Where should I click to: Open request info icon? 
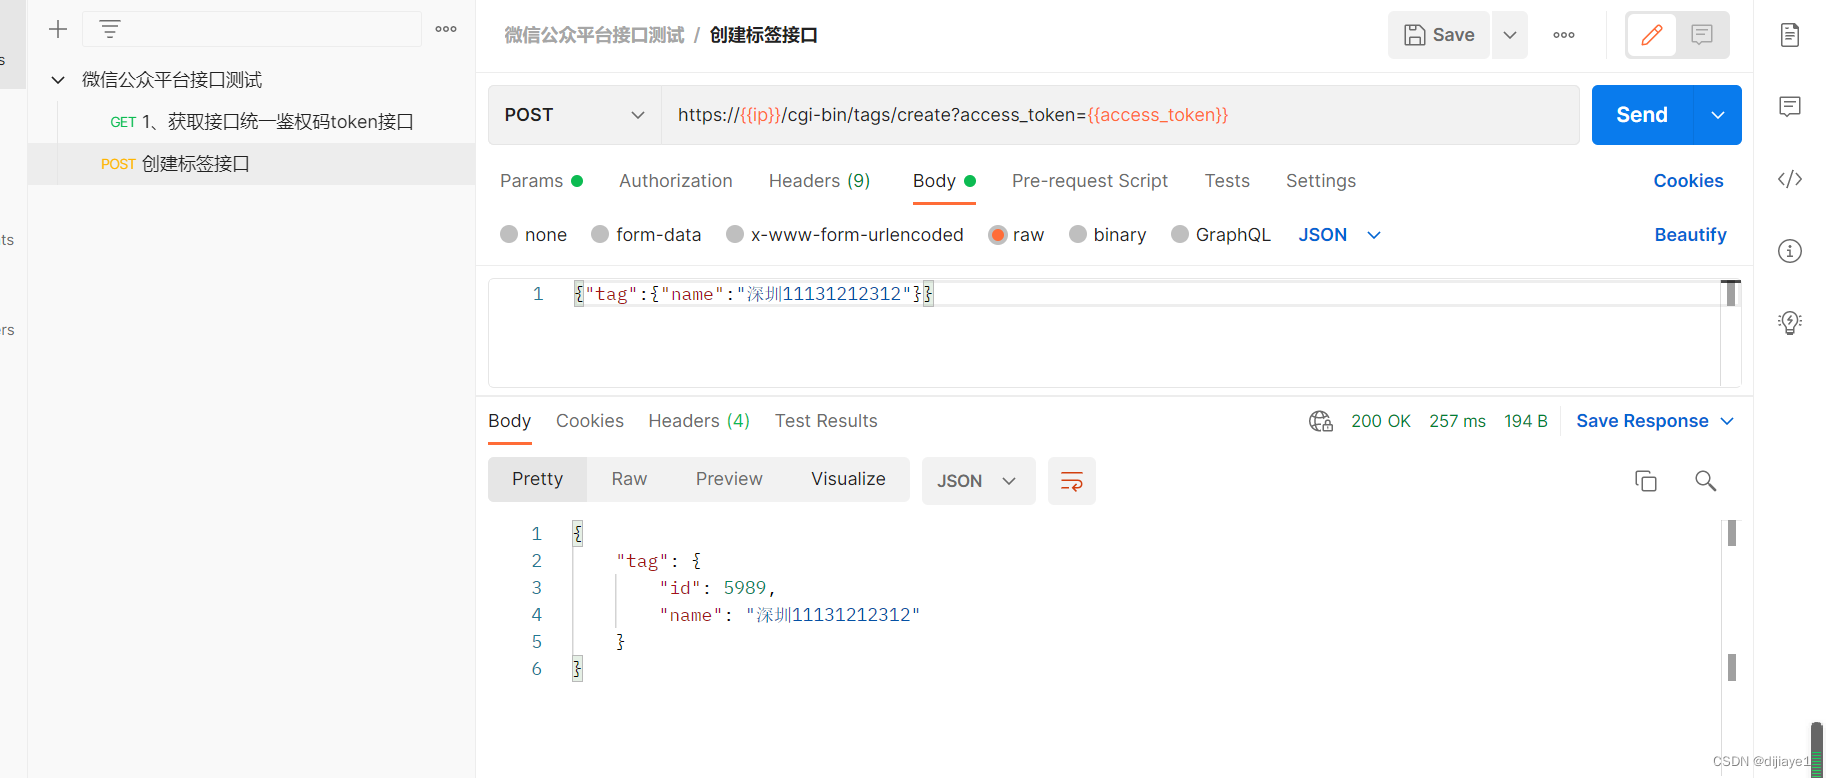[1790, 251]
